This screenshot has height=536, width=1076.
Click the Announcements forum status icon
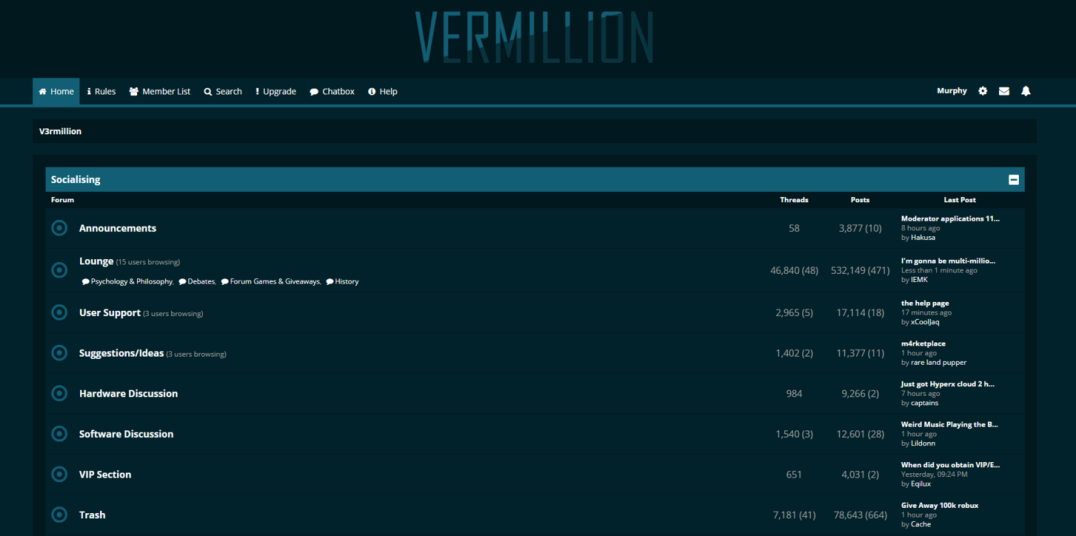click(60, 228)
